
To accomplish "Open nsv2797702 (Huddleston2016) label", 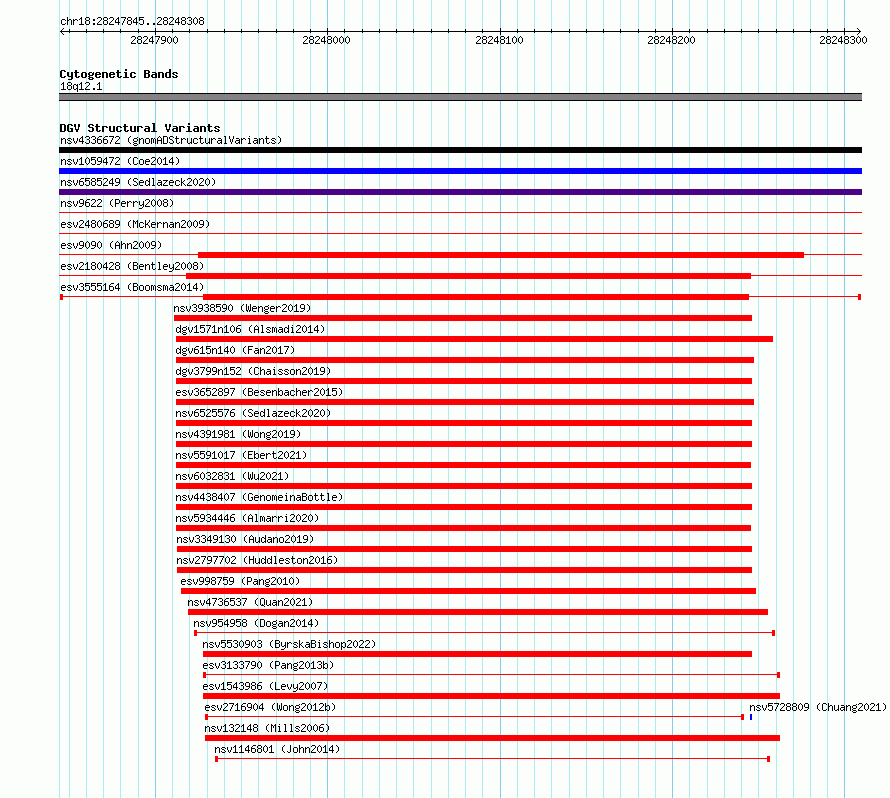I will pyautogui.click(x=257, y=560).
